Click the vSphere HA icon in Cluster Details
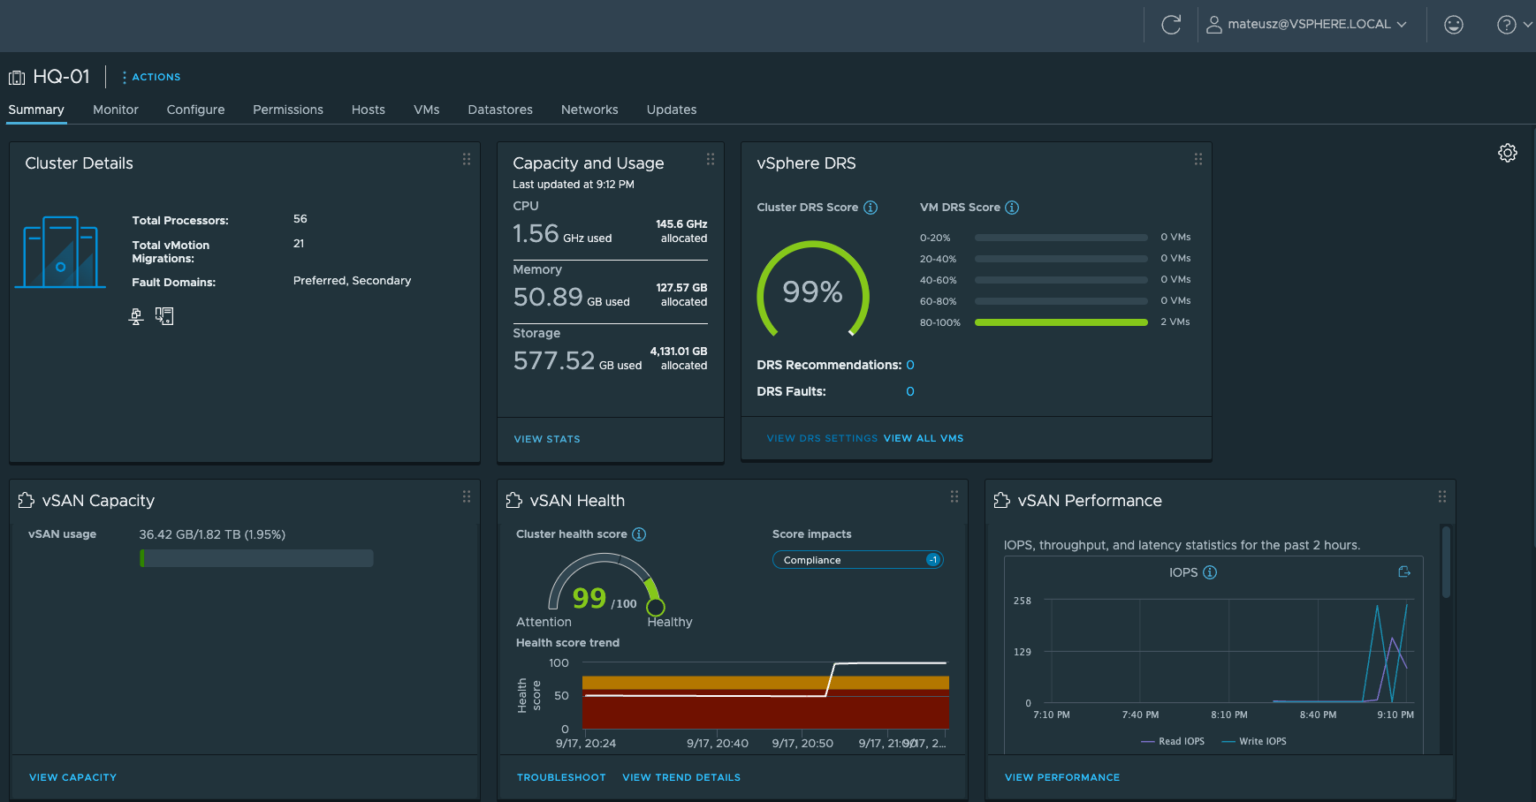Viewport: 1536px width, 802px height. tap(137, 316)
